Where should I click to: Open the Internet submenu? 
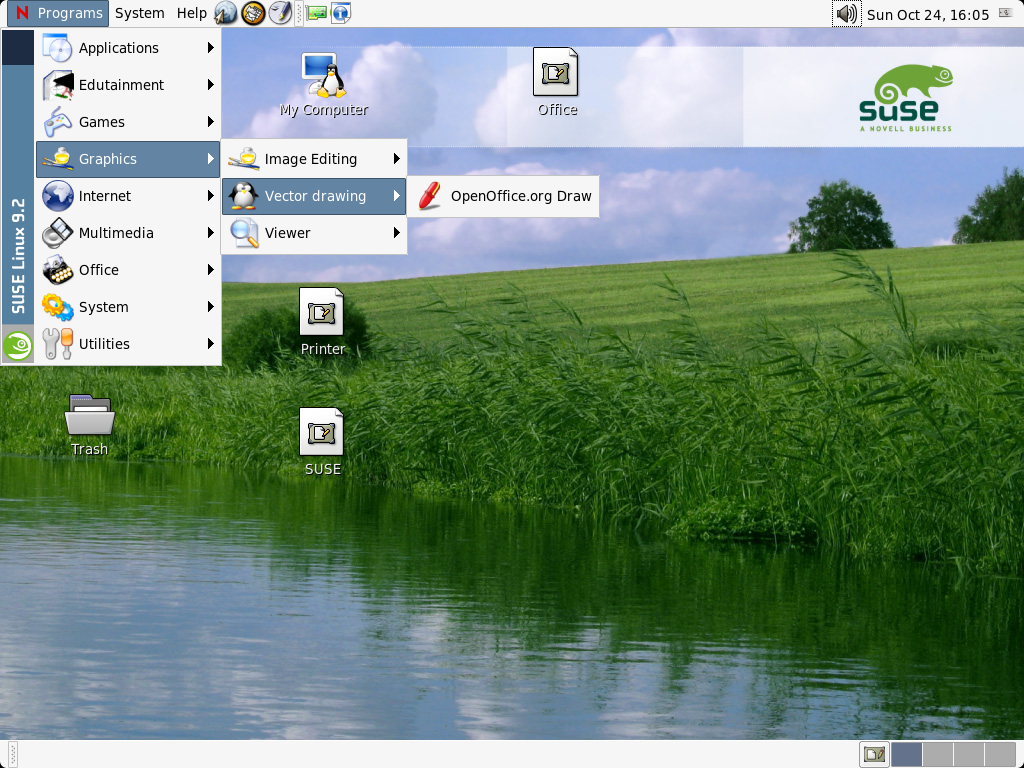pos(128,196)
